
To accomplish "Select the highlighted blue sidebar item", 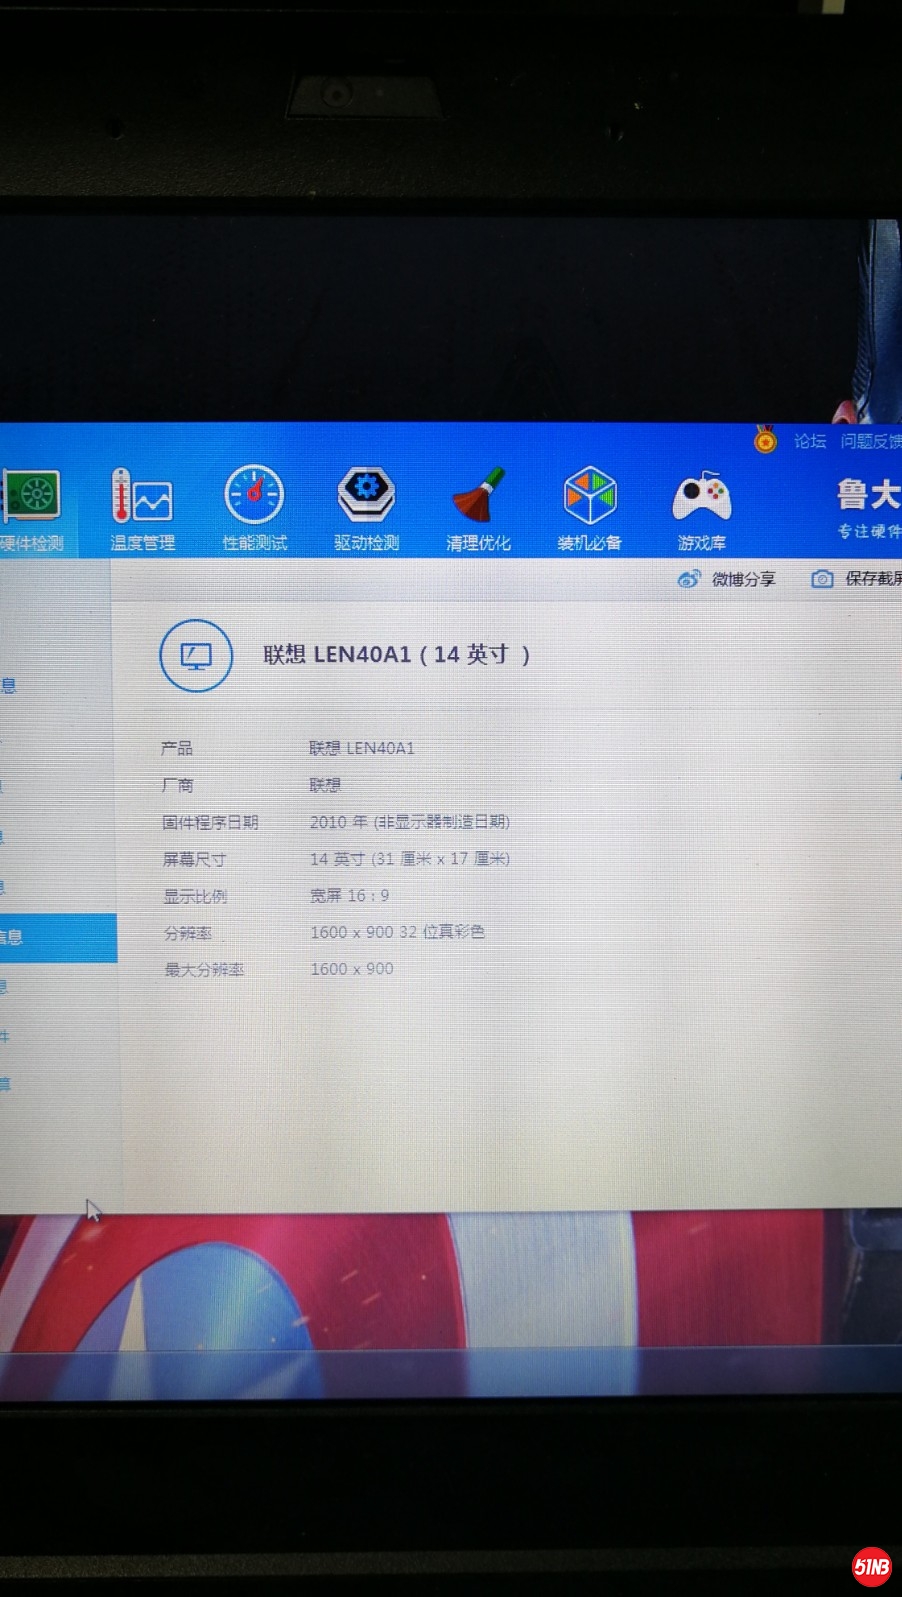I will [55, 937].
